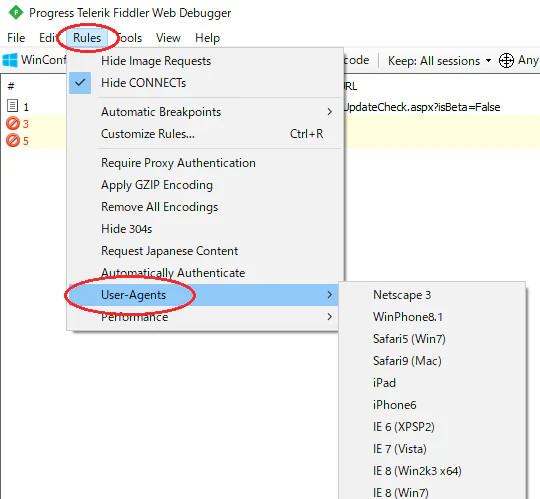
Task: Expand User-Agents submenu arrow
Action: [x=330, y=295]
